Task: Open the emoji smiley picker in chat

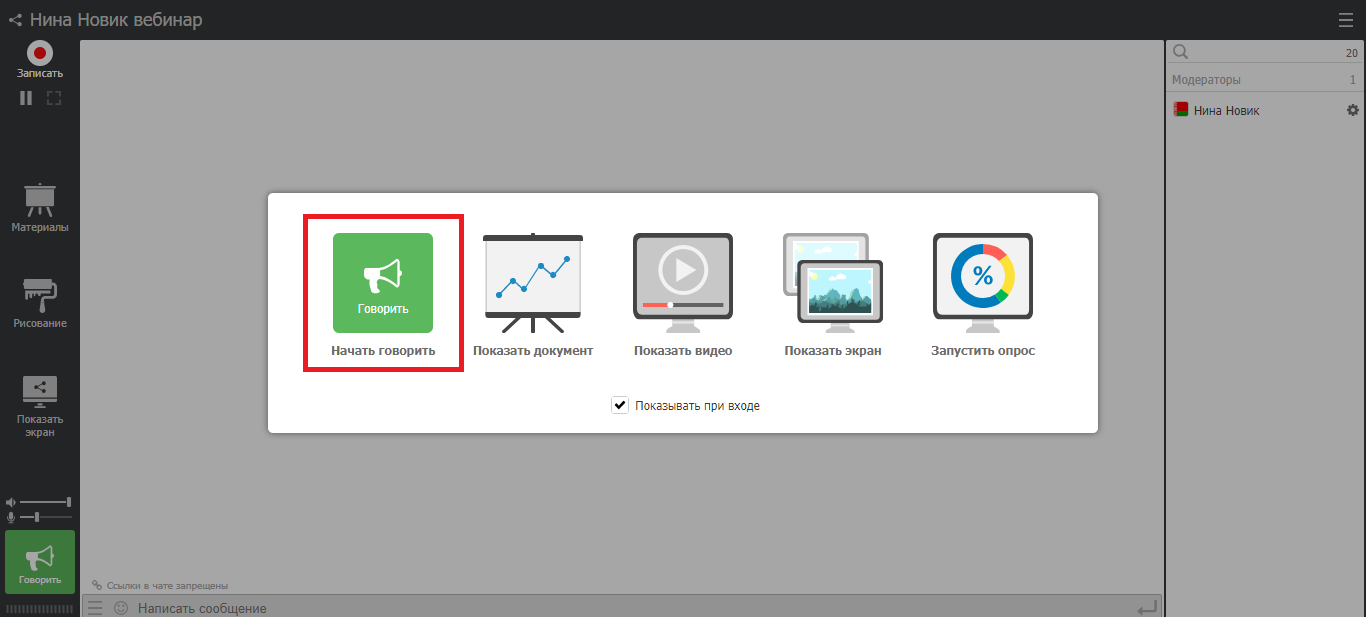Action: 121,608
